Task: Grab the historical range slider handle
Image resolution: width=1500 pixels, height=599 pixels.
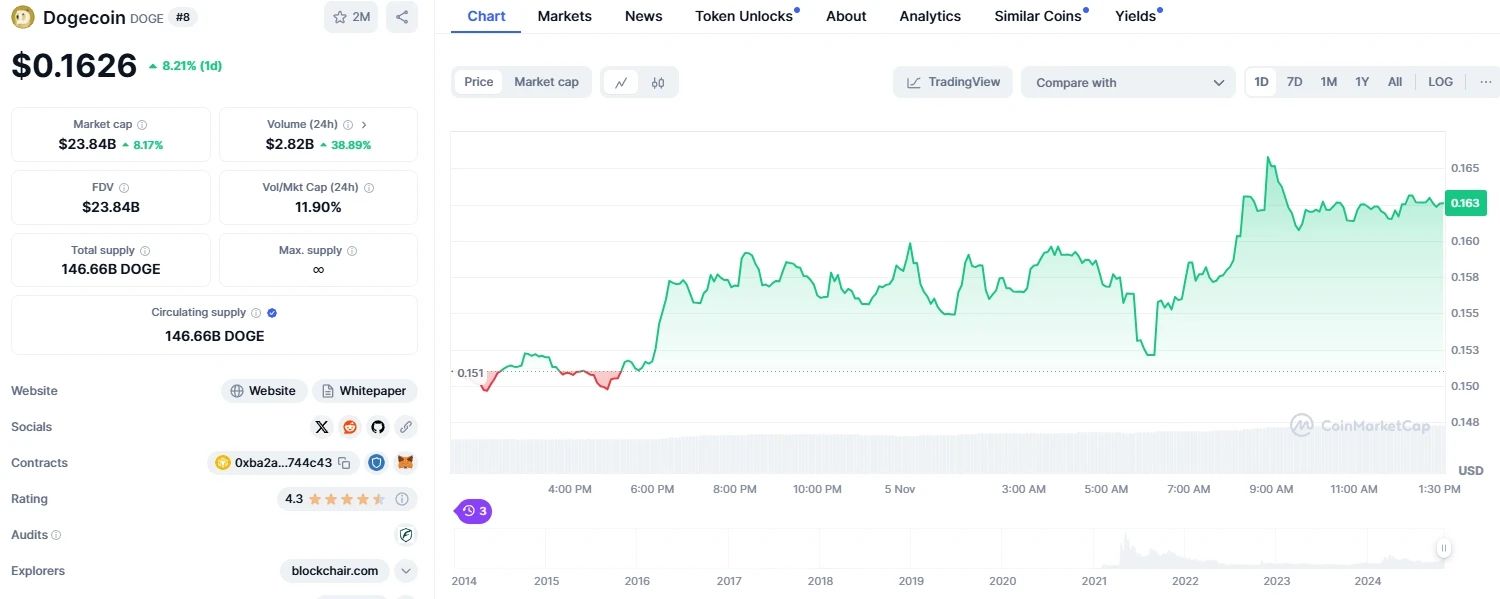Action: pos(1444,548)
